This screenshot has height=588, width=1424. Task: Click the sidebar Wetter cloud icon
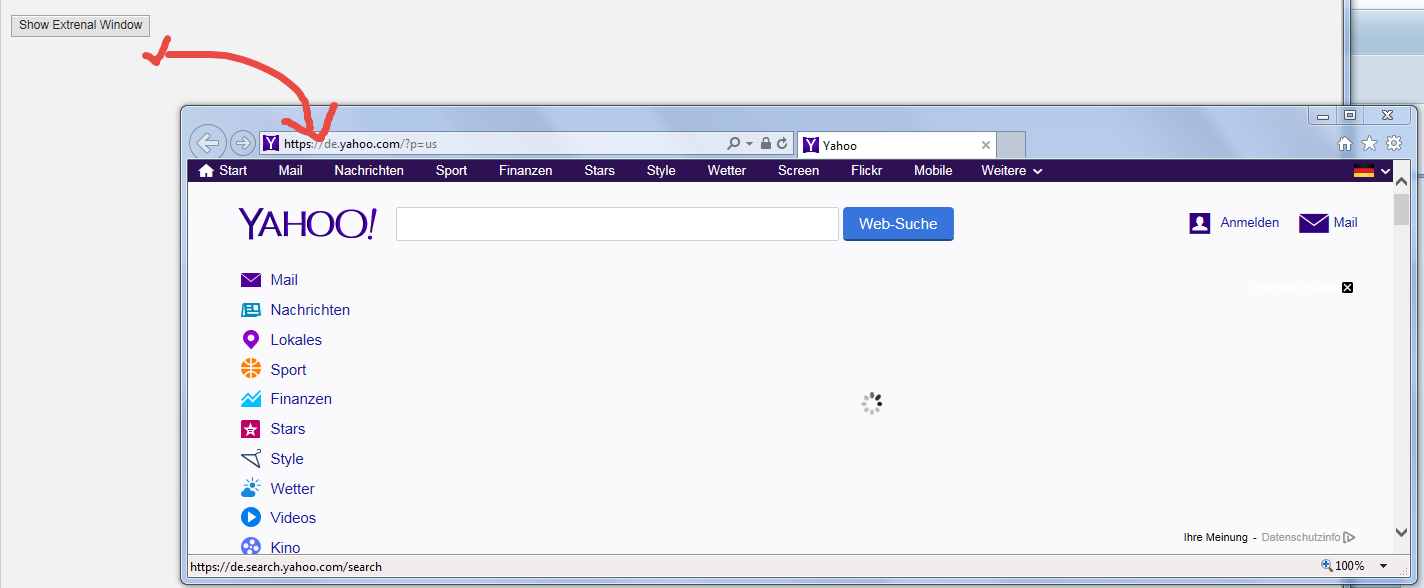click(251, 489)
